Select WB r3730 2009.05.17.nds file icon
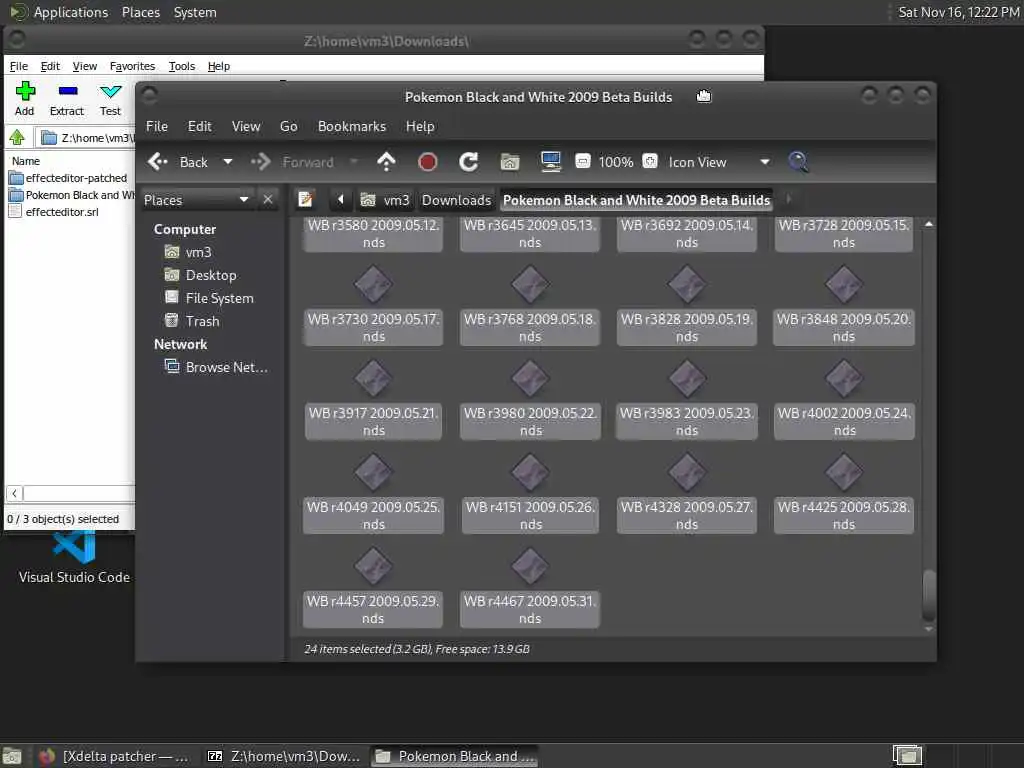1024x768 pixels. pyautogui.click(x=374, y=284)
